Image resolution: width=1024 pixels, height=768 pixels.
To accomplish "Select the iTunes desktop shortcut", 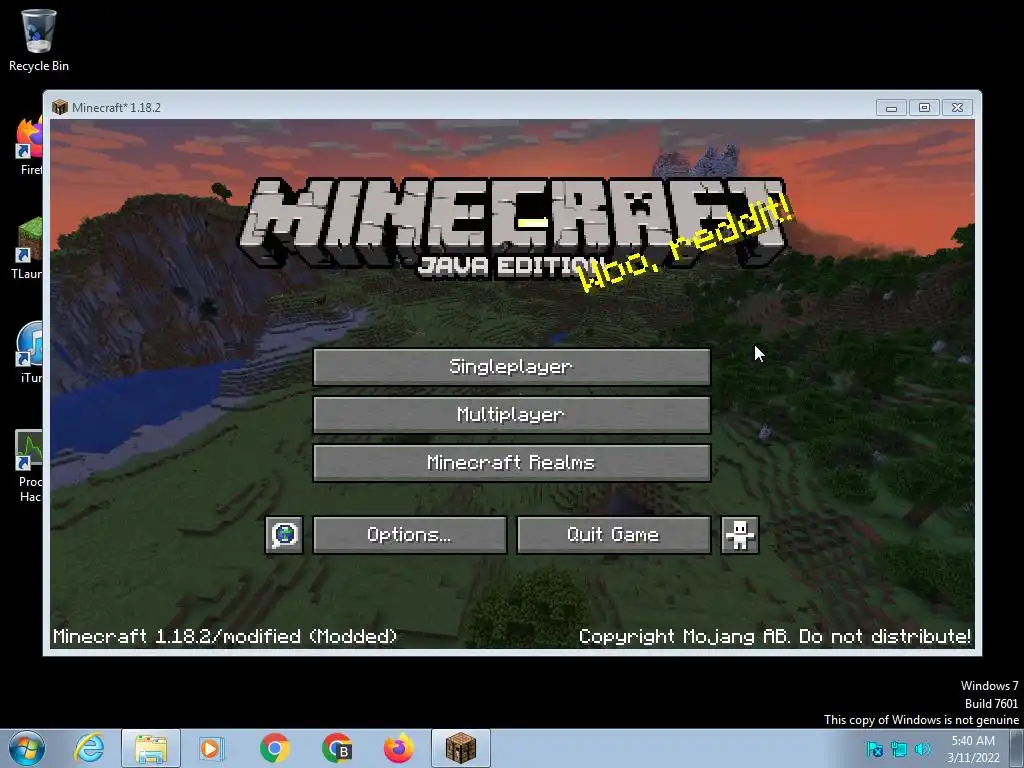I will click(29, 352).
